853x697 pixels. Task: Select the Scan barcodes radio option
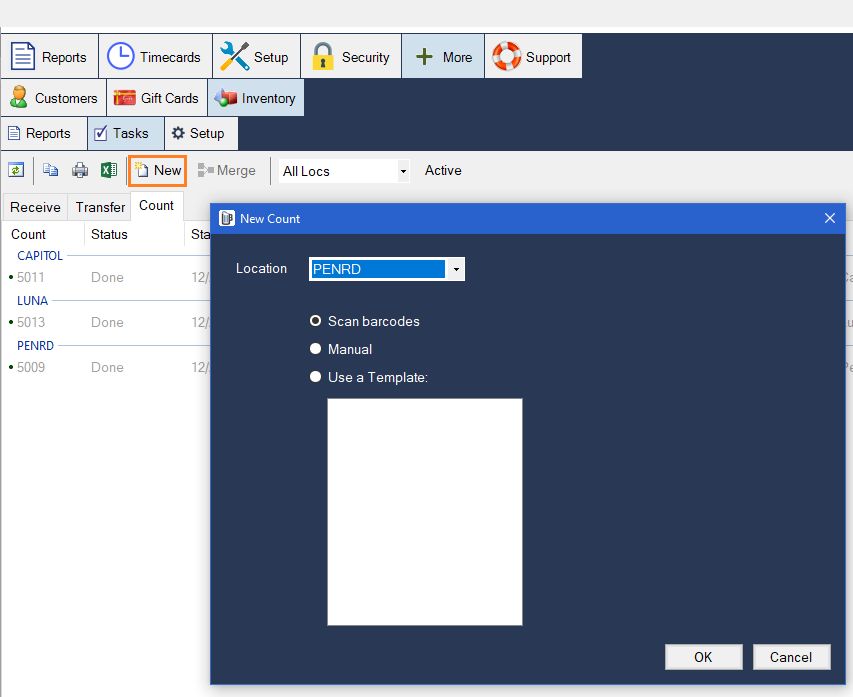(x=316, y=321)
